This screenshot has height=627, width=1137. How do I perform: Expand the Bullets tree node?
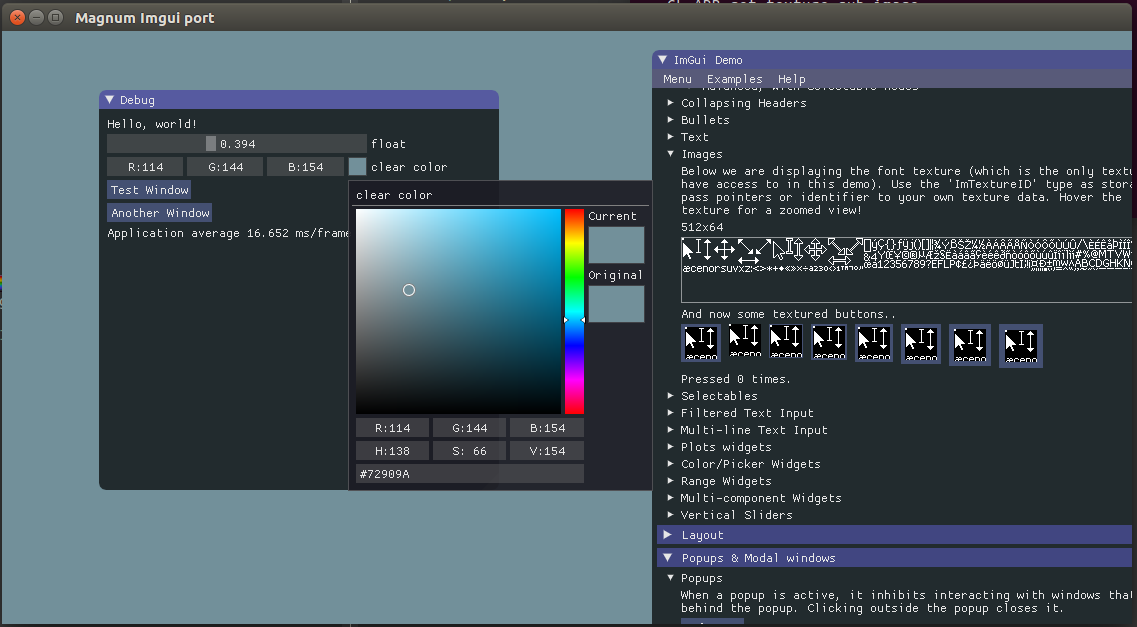click(698, 120)
